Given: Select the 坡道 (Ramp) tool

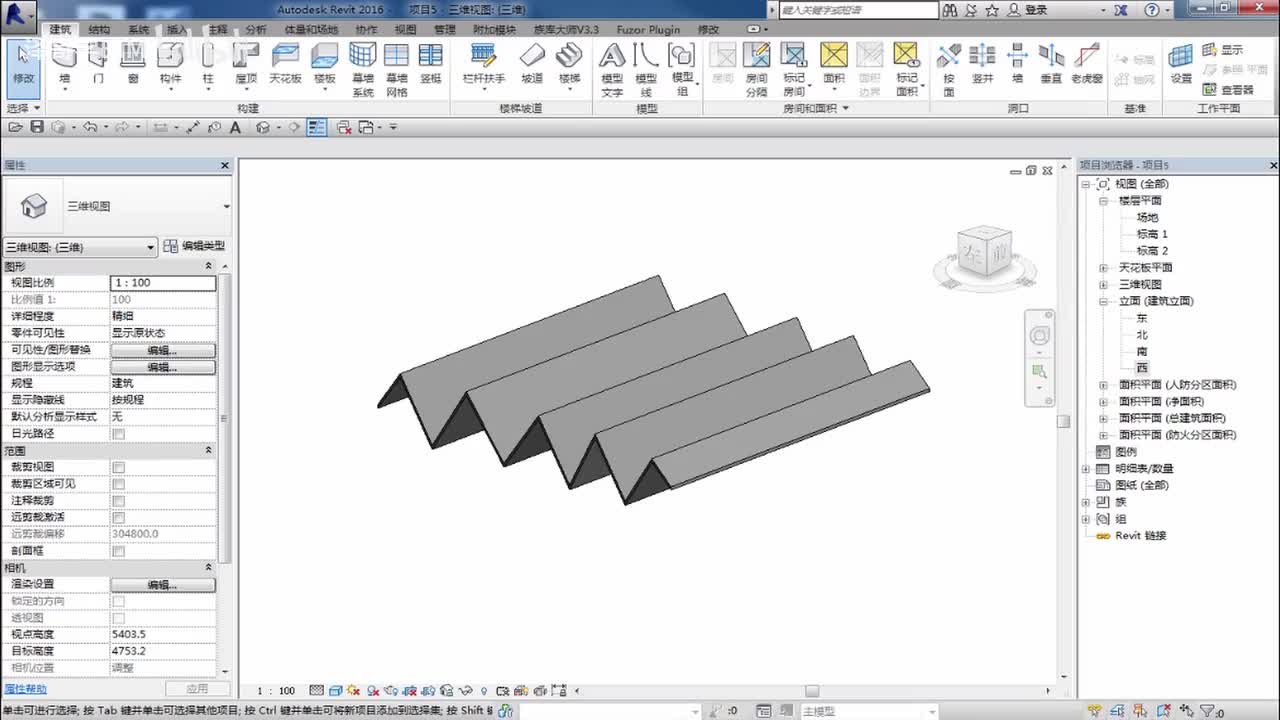Looking at the screenshot, I should pyautogui.click(x=532, y=65).
